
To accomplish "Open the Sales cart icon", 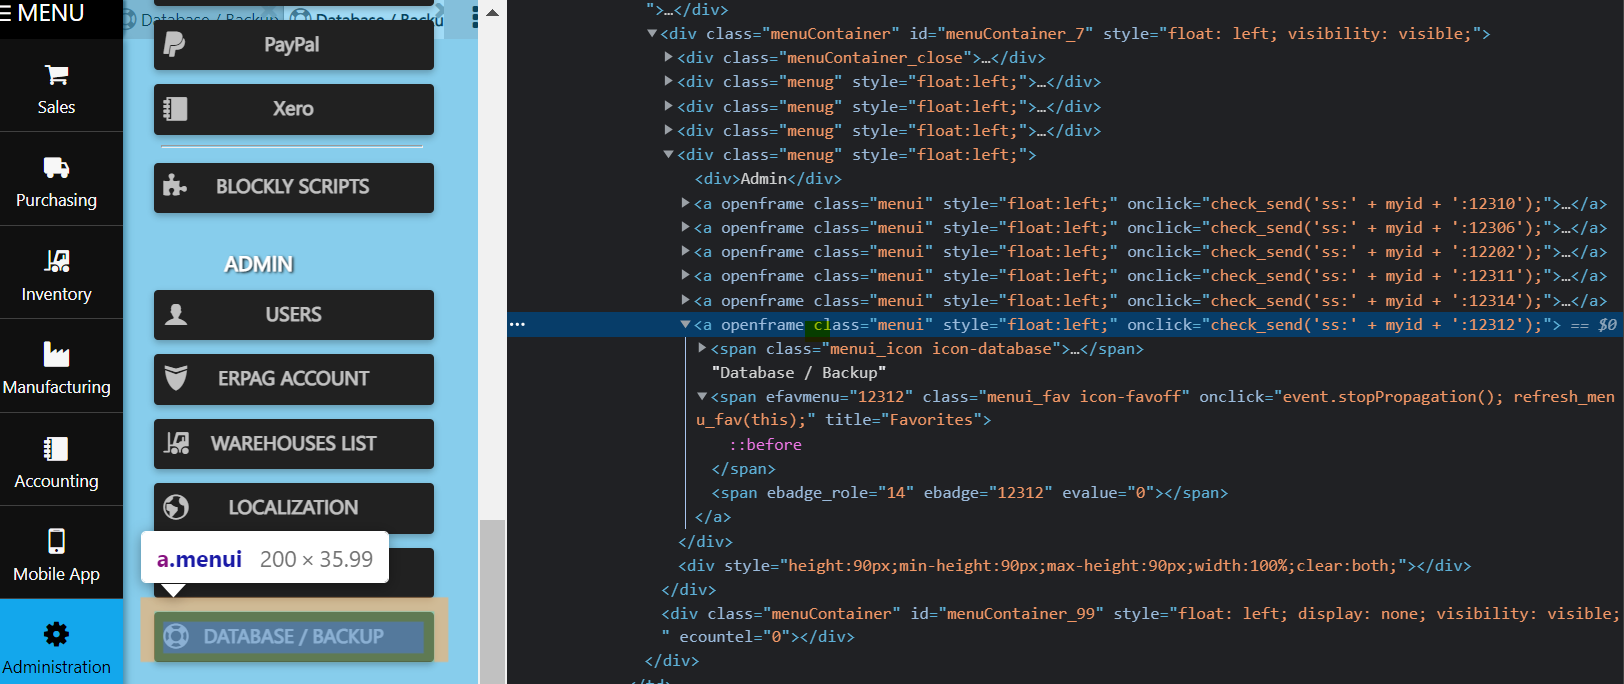I will coord(57,75).
